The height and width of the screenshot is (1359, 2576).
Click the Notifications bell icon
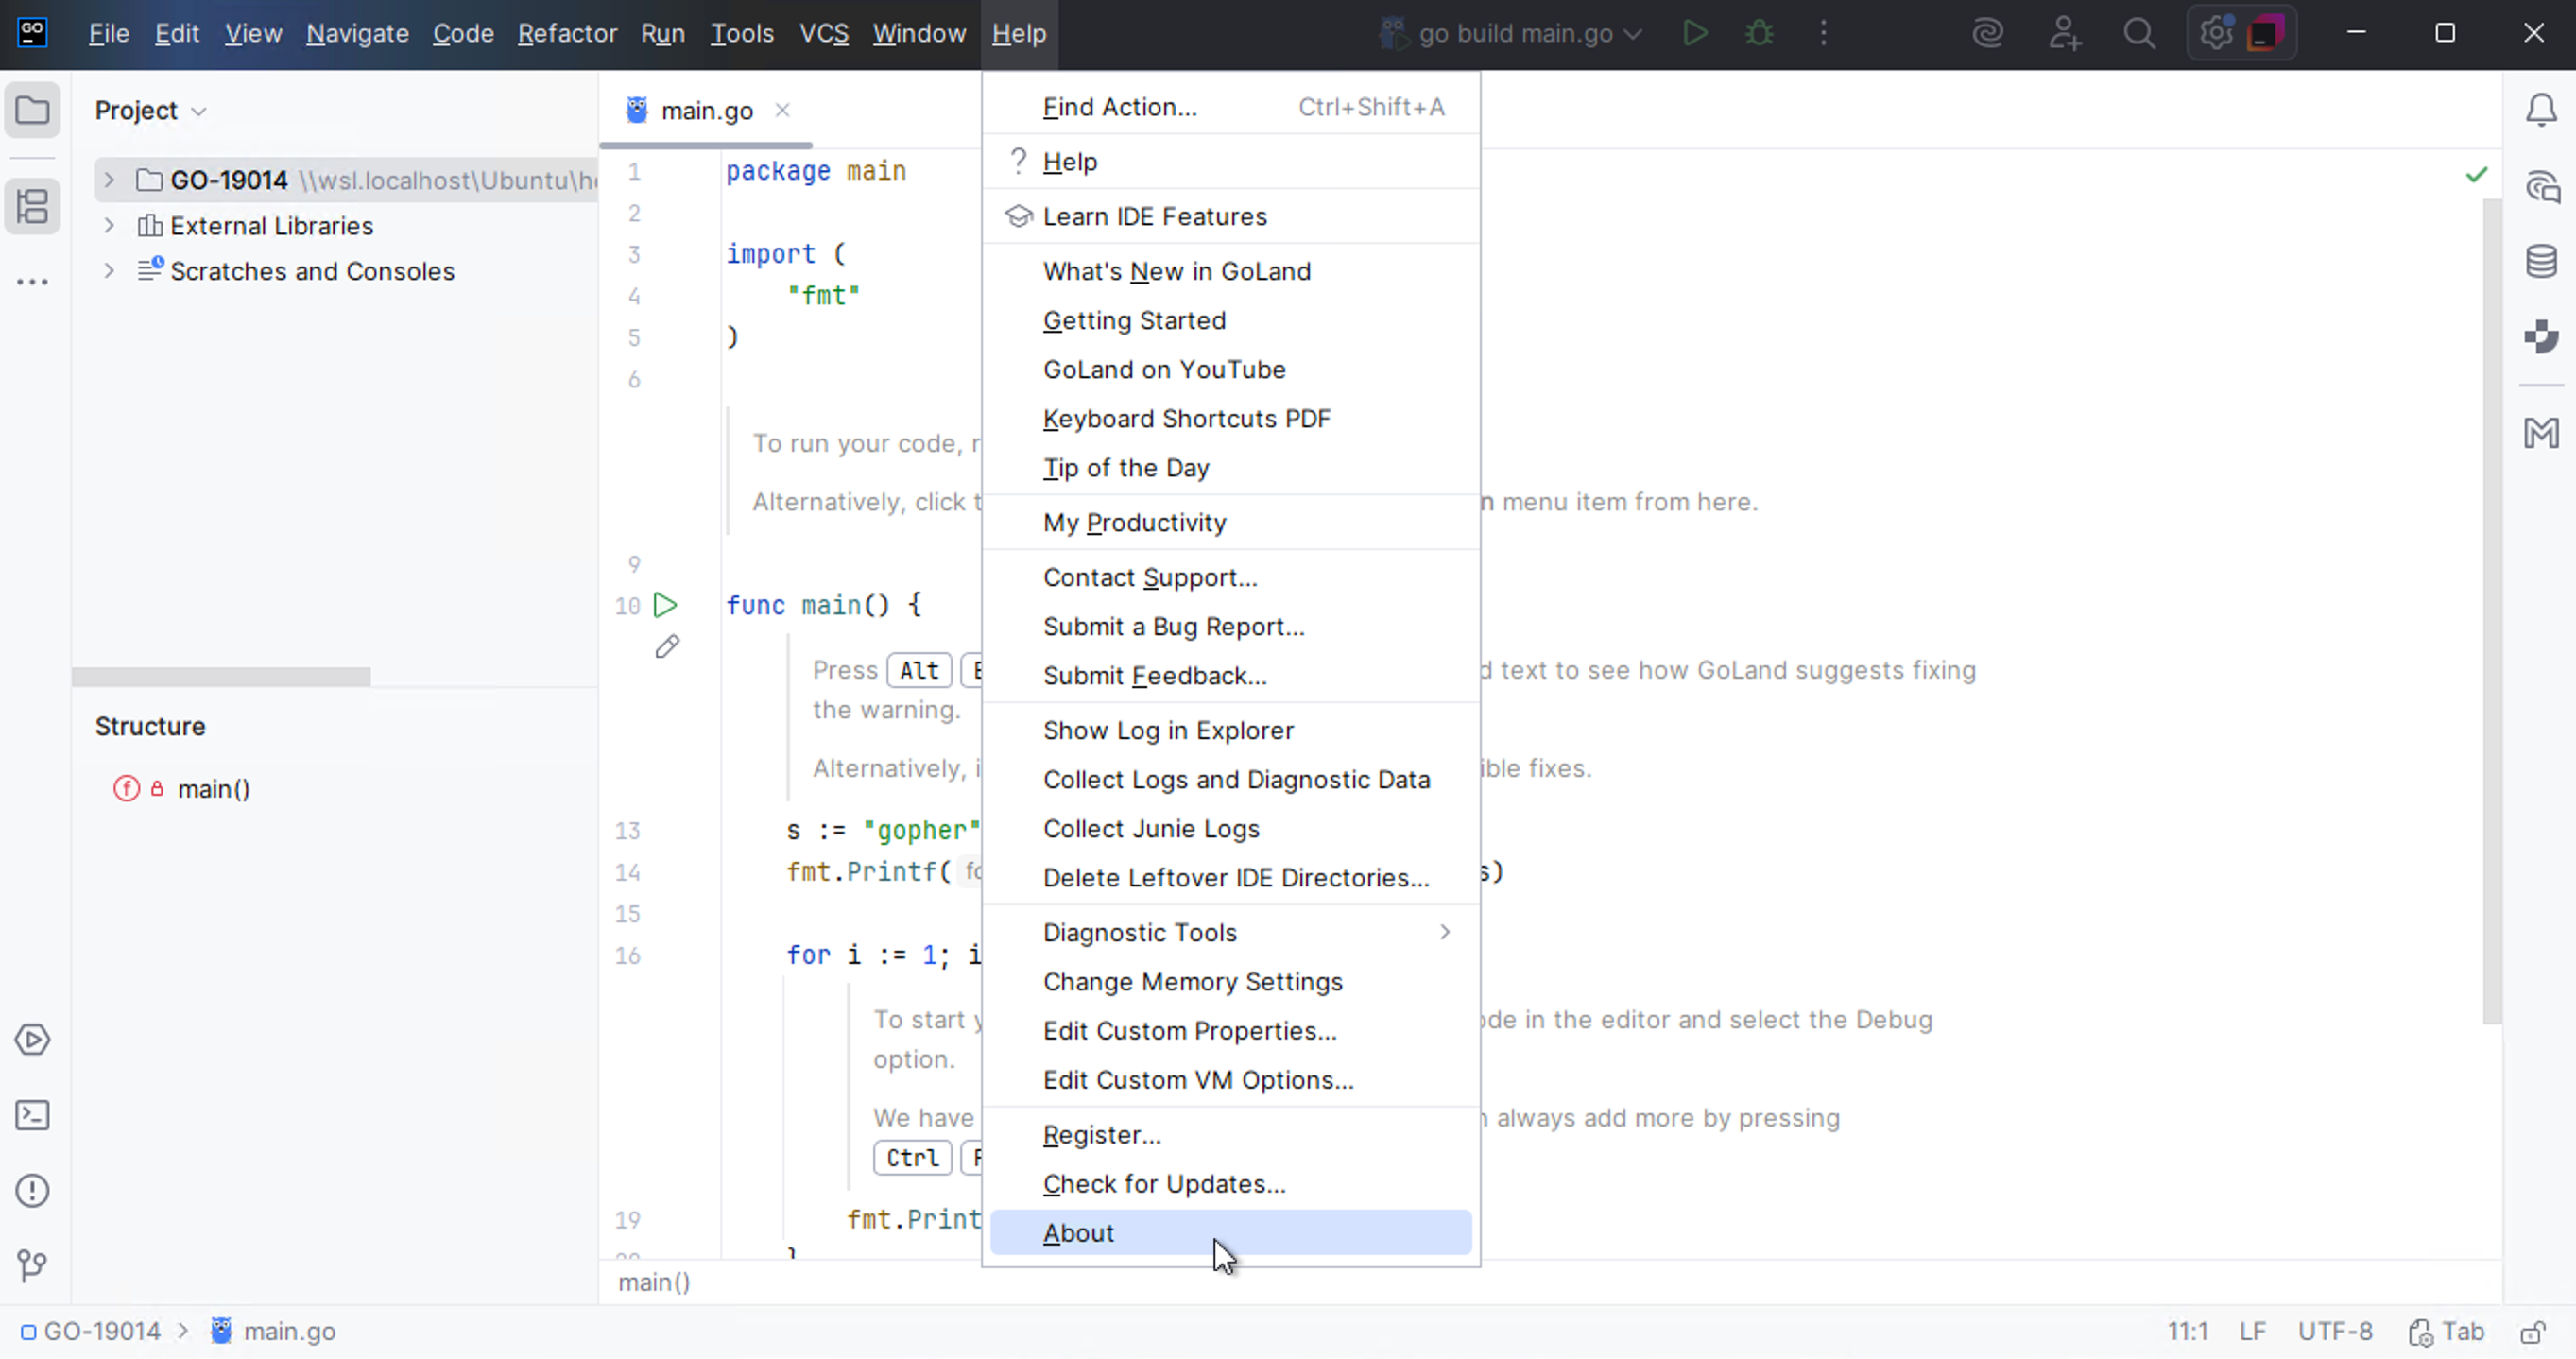pos(2543,110)
